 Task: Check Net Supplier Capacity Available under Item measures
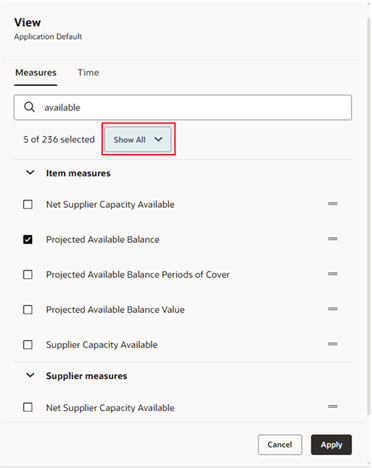pos(28,204)
